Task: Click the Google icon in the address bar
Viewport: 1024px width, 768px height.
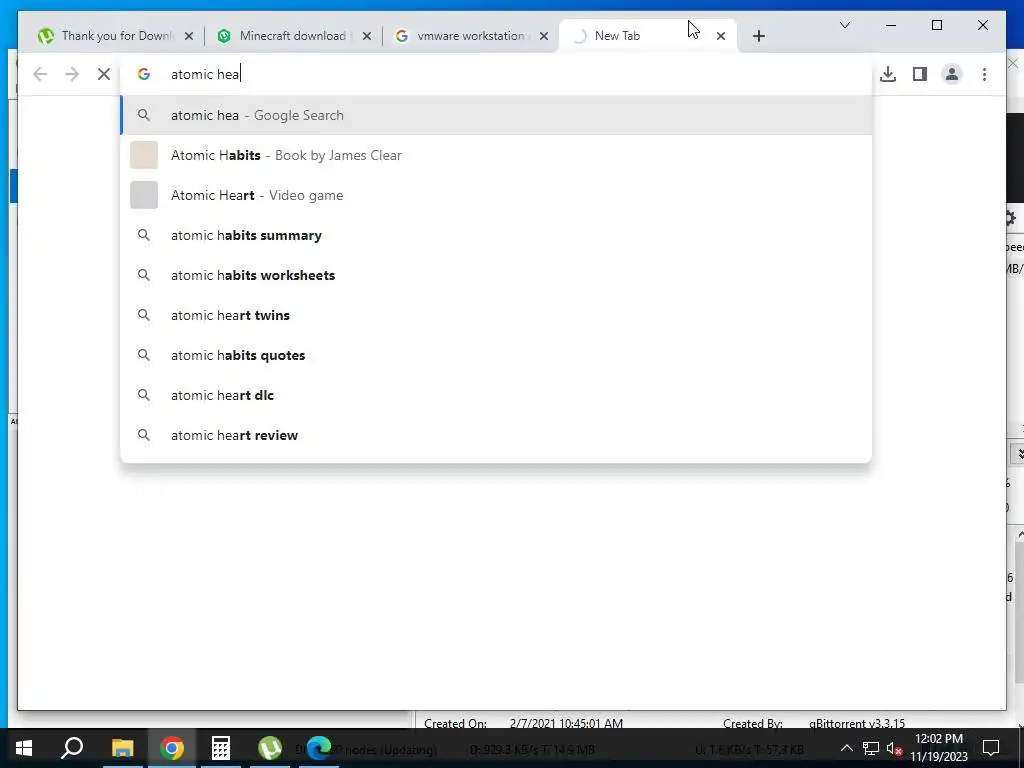Action: point(144,74)
